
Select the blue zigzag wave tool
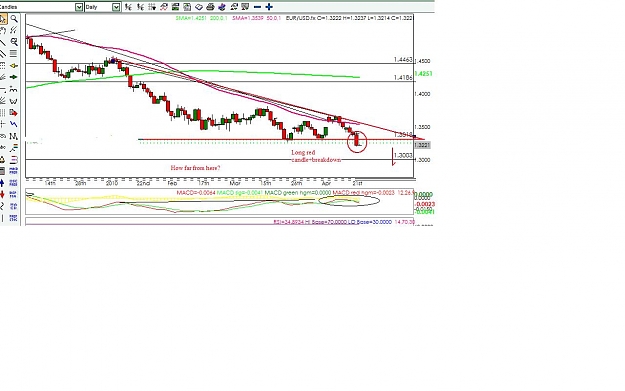(x=14, y=124)
